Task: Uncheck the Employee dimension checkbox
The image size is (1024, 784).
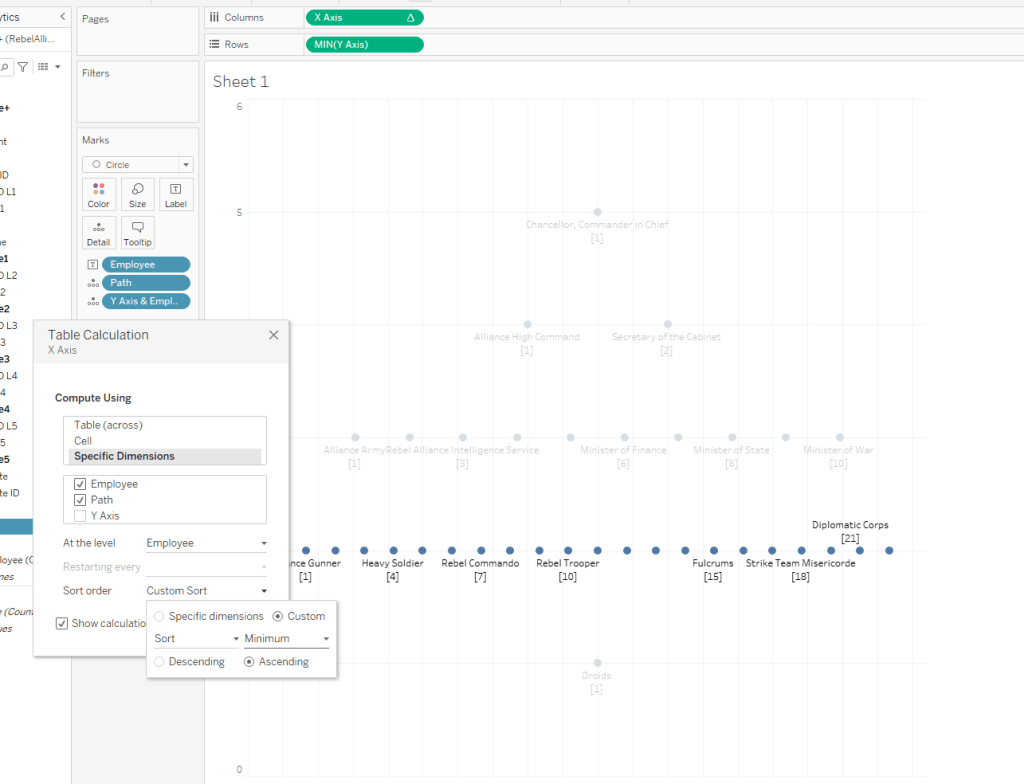Action: (x=80, y=484)
